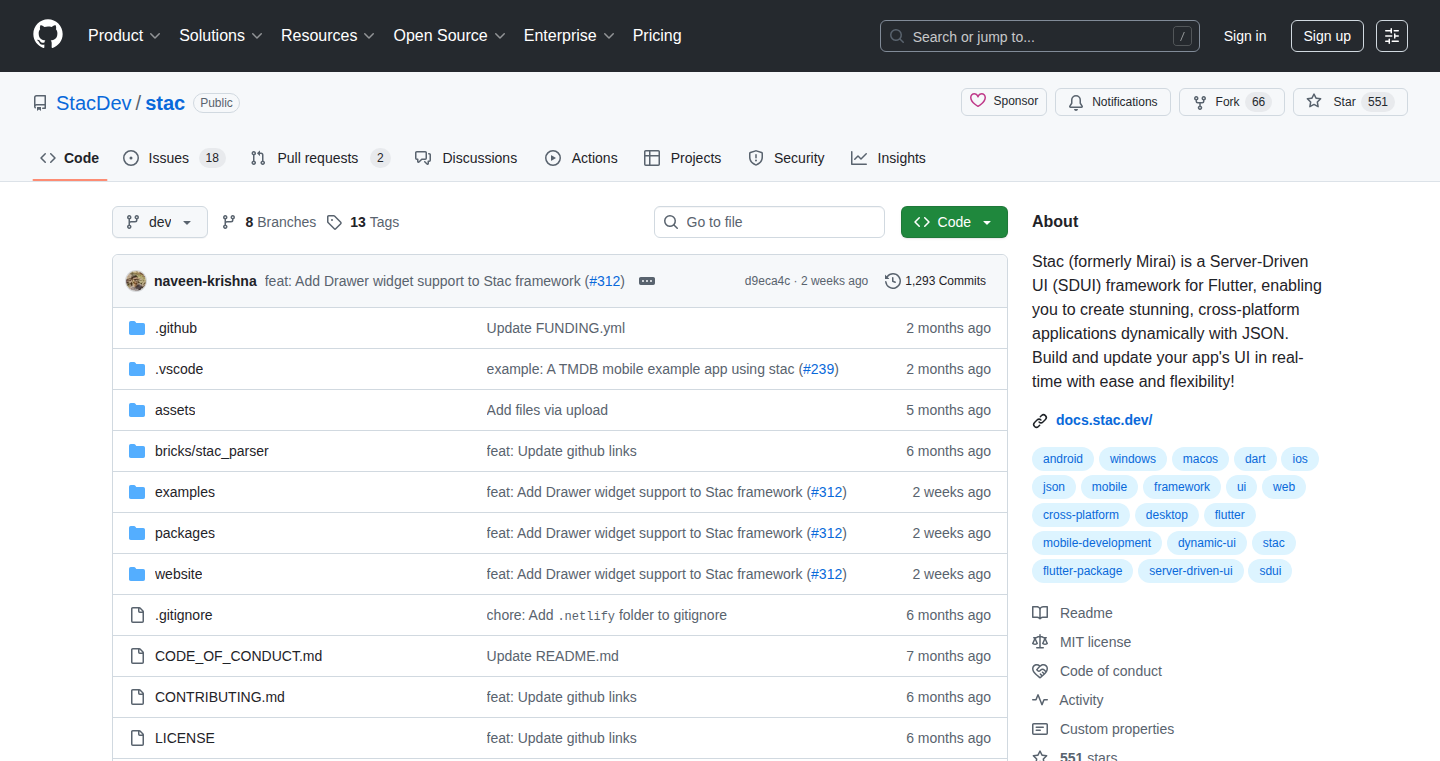1440x761 pixels.
Task: Click the Activity pulse icon
Action: point(1040,700)
